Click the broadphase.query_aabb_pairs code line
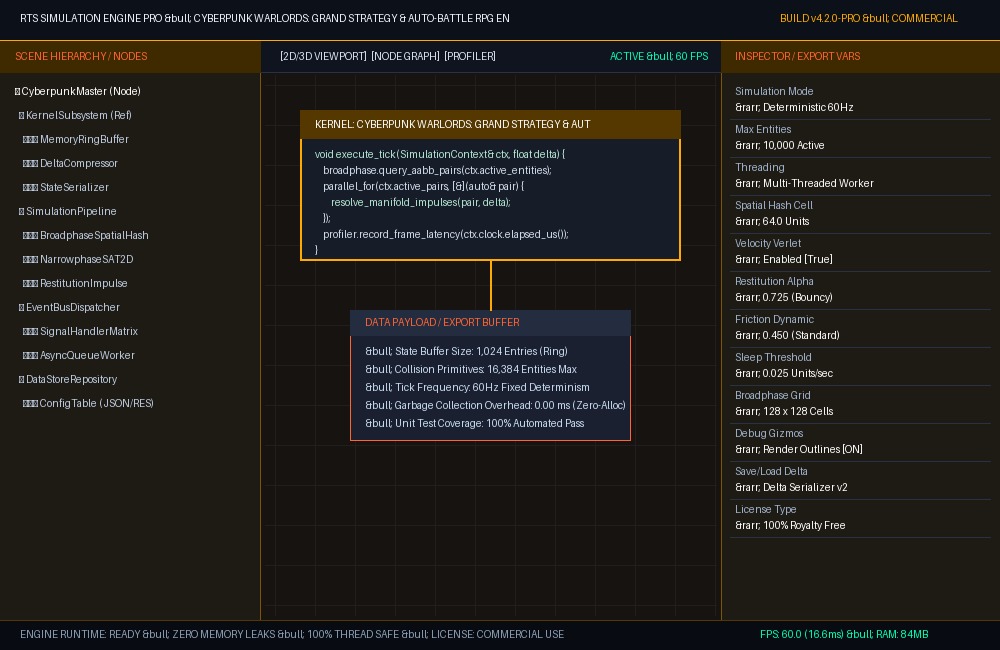The image size is (1000, 650). (438, 170)
